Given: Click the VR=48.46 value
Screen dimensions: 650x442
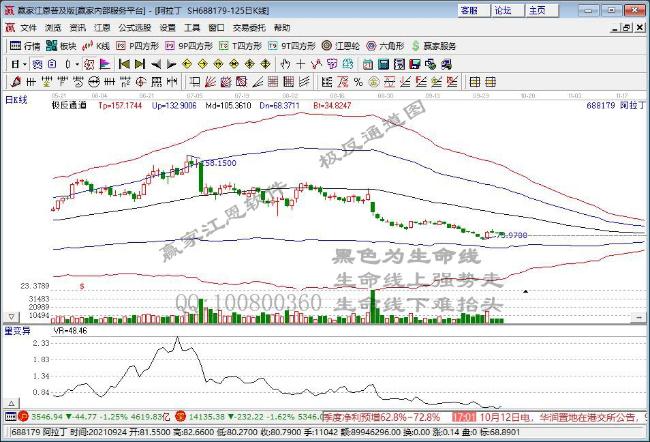Looking at the screenshot, I should [x=70, y=330].
